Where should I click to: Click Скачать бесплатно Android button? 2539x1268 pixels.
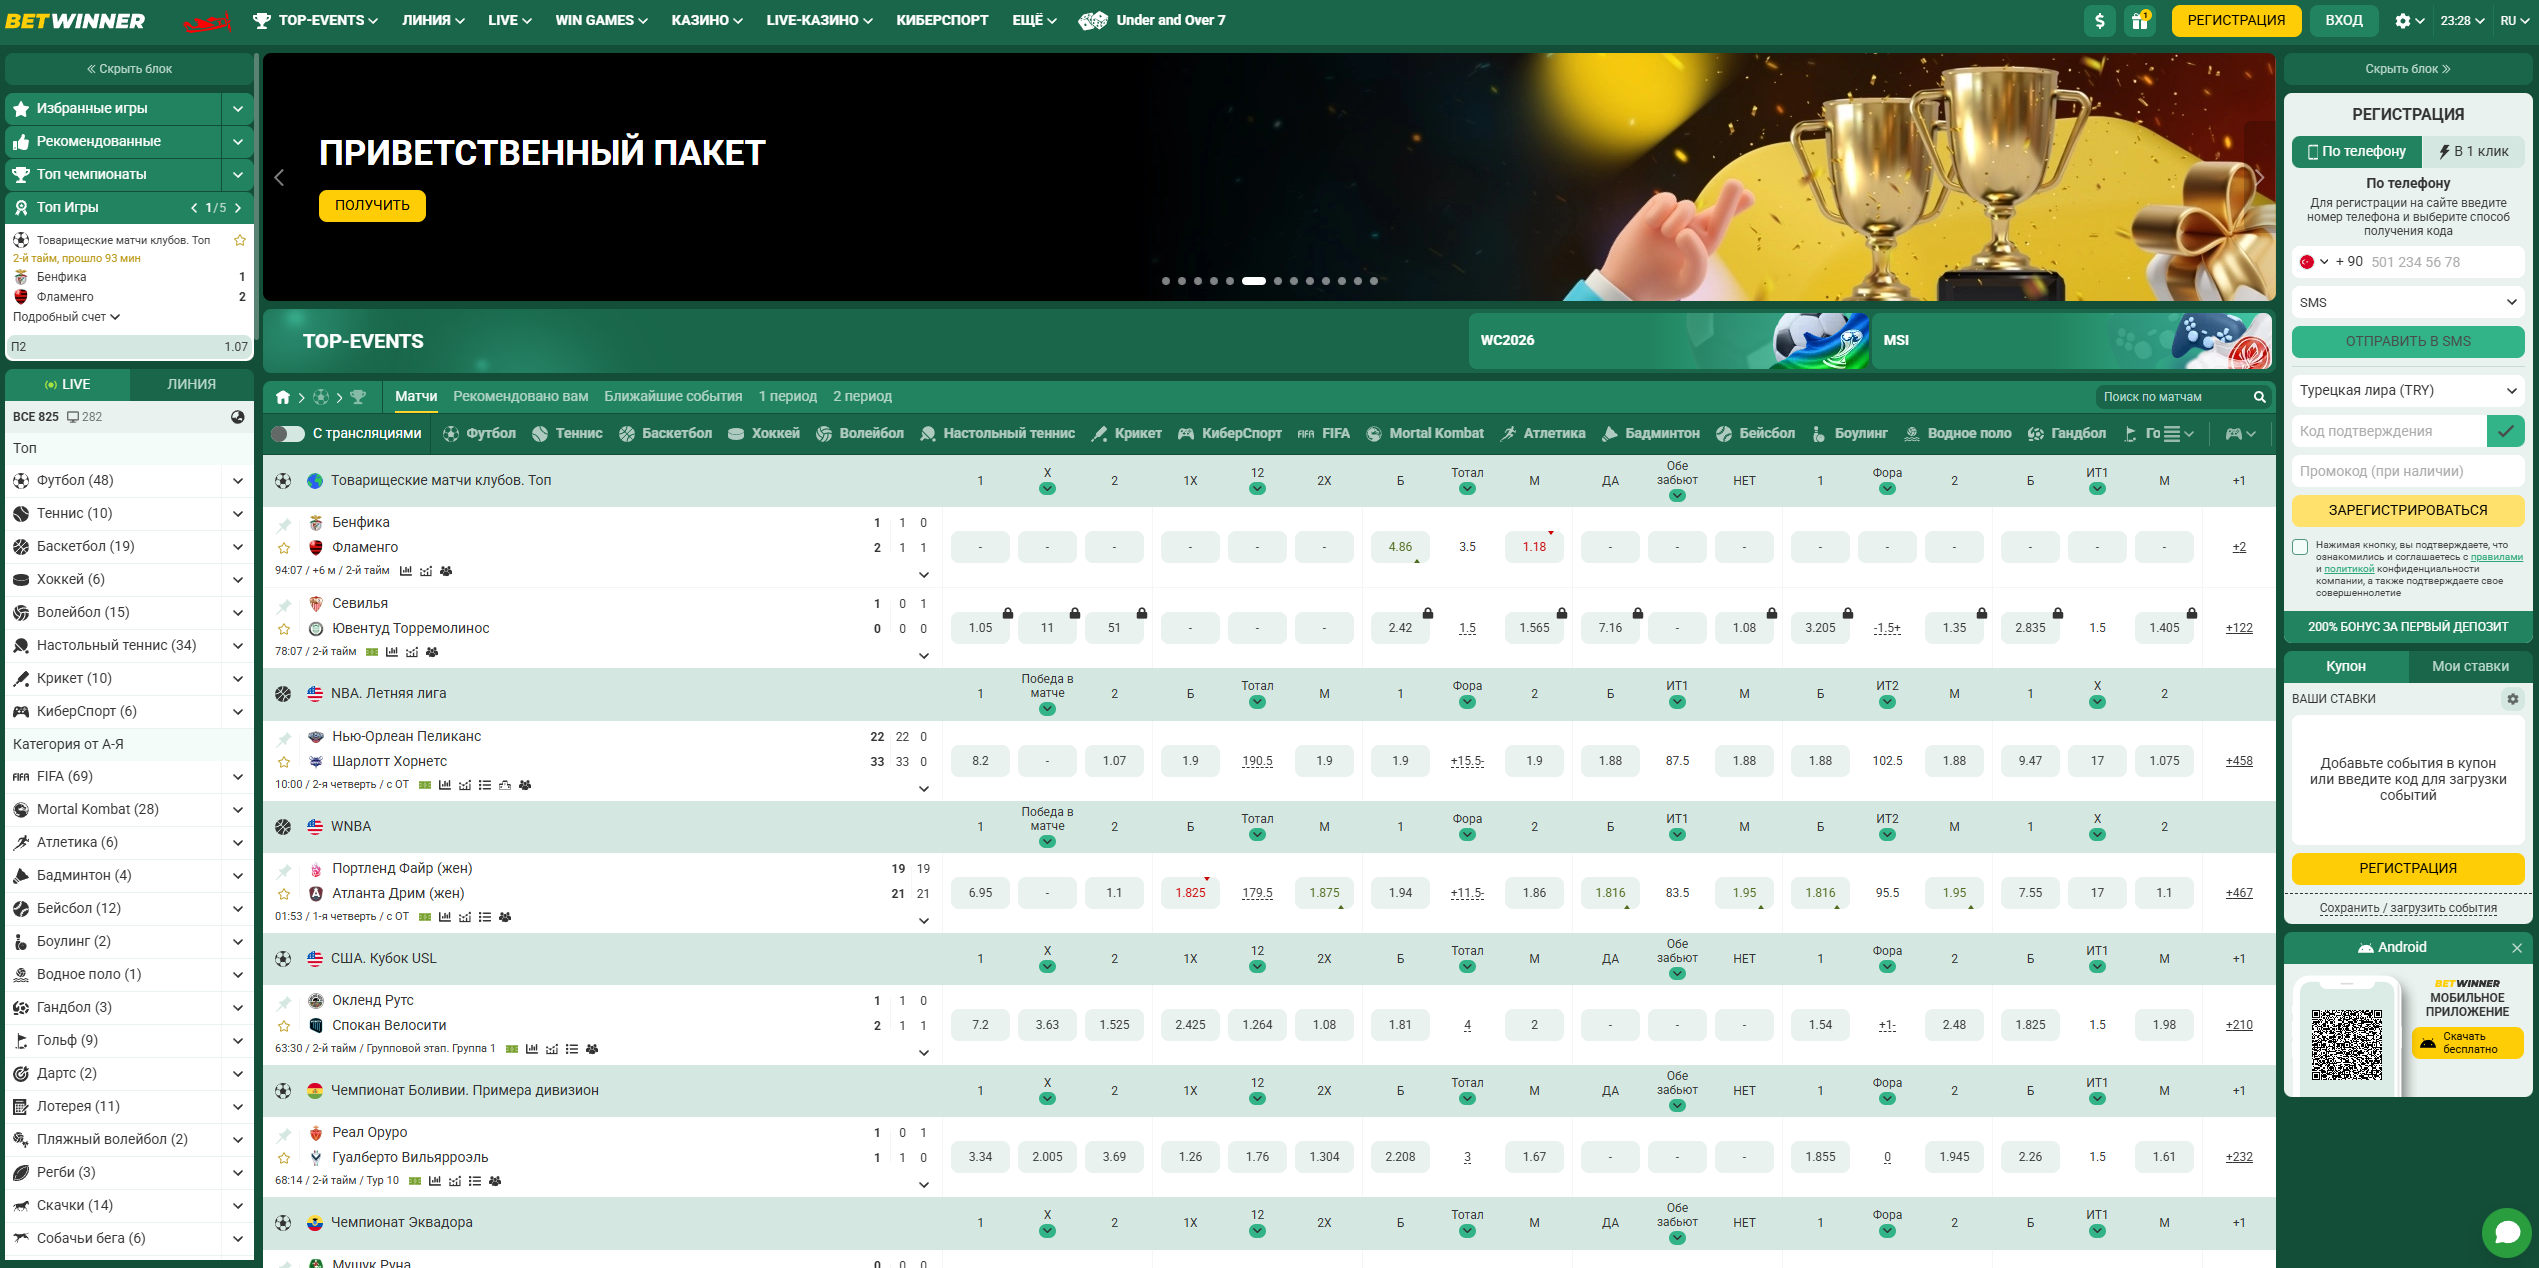[2468, 1043]
